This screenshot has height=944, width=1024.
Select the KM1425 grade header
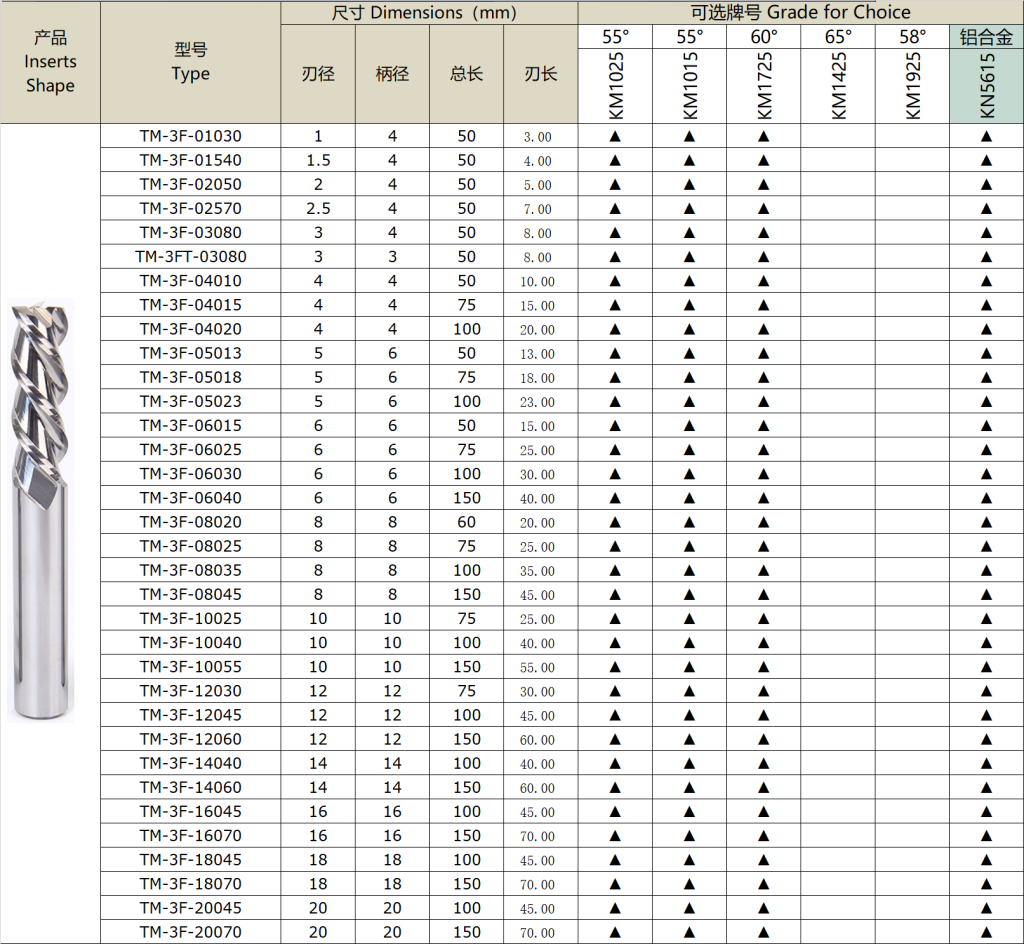tap(839, 86)
